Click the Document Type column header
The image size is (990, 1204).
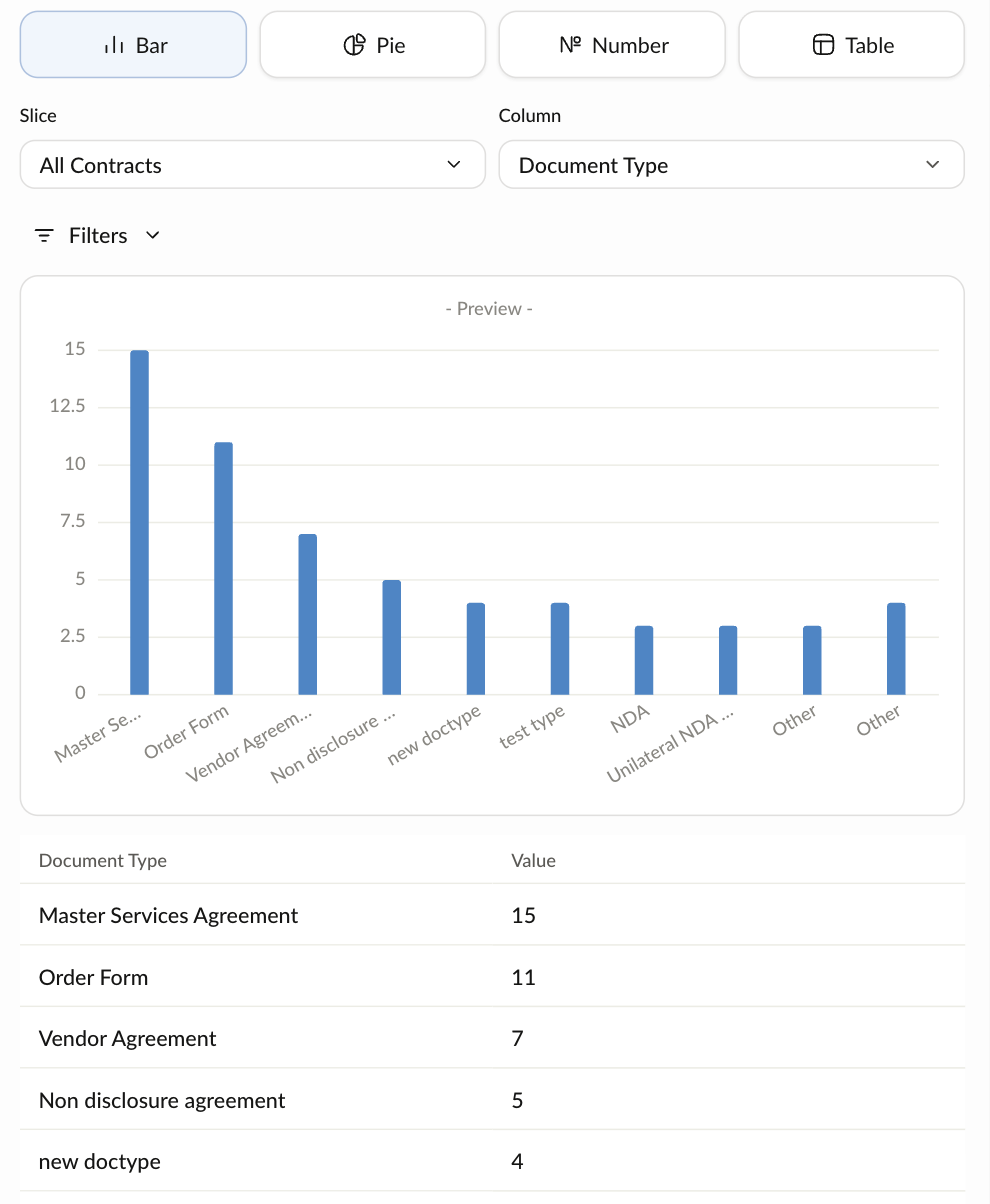pyautogui.click(x=103, y=860)
